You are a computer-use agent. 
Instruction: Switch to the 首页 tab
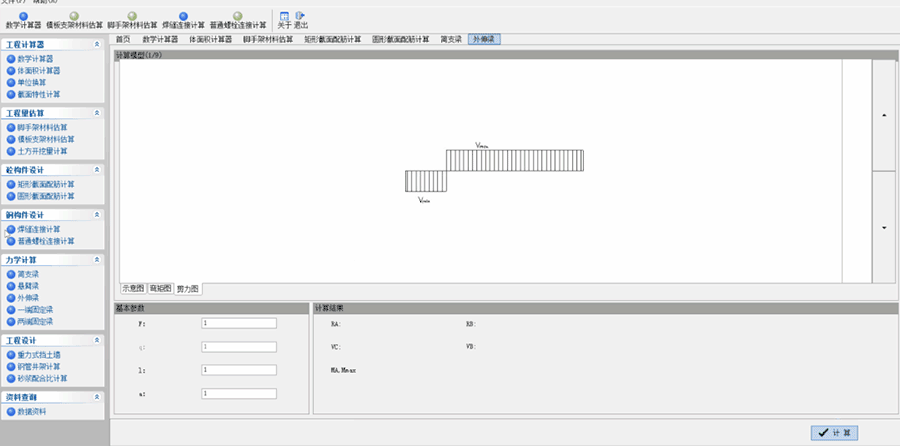coord(123,39)
